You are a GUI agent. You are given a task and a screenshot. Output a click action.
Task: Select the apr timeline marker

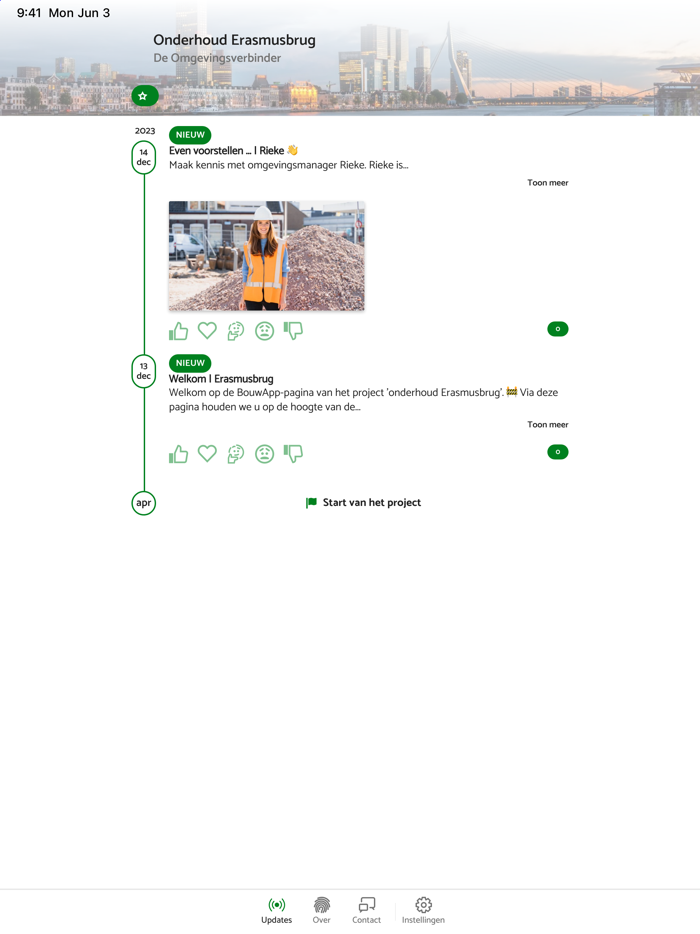144,503
